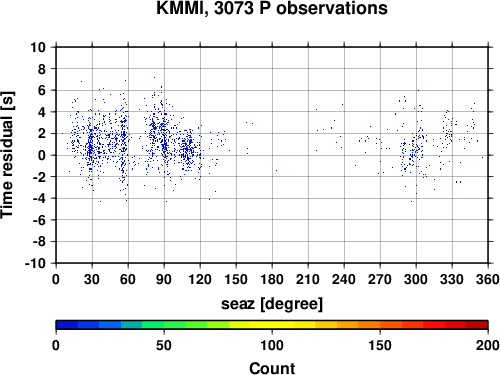Click the x-axis tick label 360
Image resolution: width=500 pixels, height=375 pixels.
click(x=488, y=279)
